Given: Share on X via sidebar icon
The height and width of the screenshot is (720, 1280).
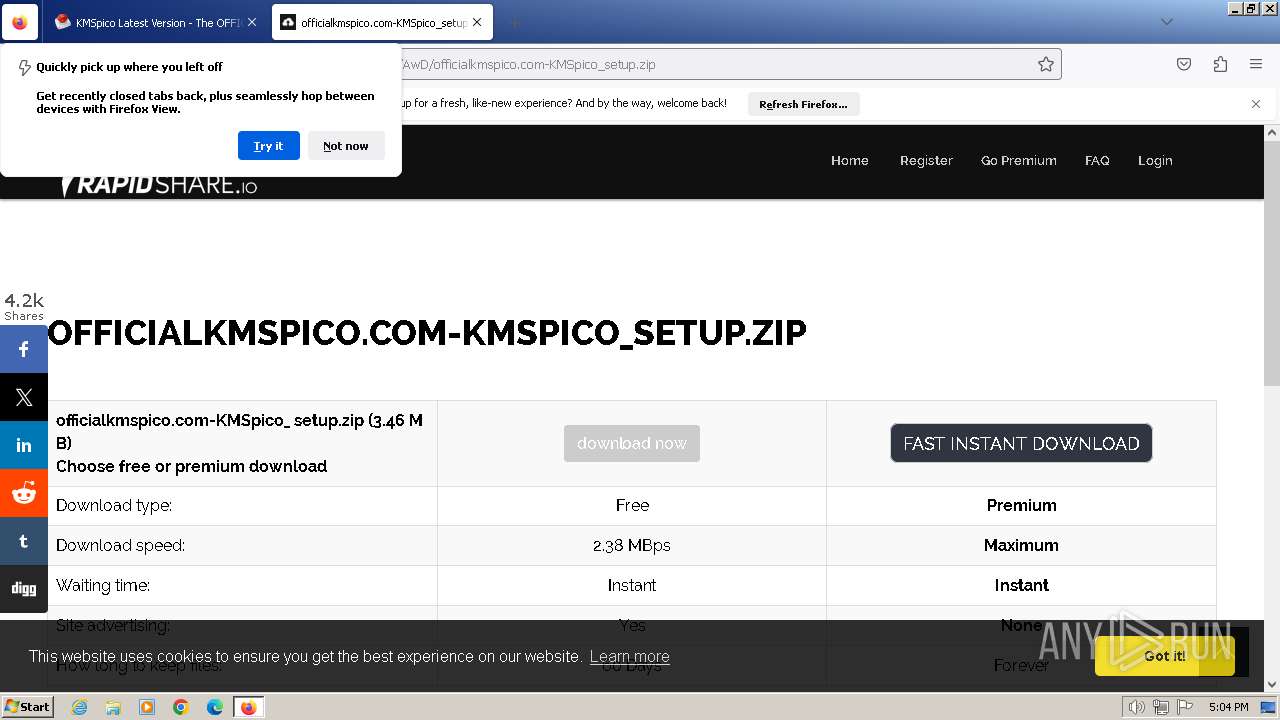Looking at the screenshot, I should [x=24, y=398].
